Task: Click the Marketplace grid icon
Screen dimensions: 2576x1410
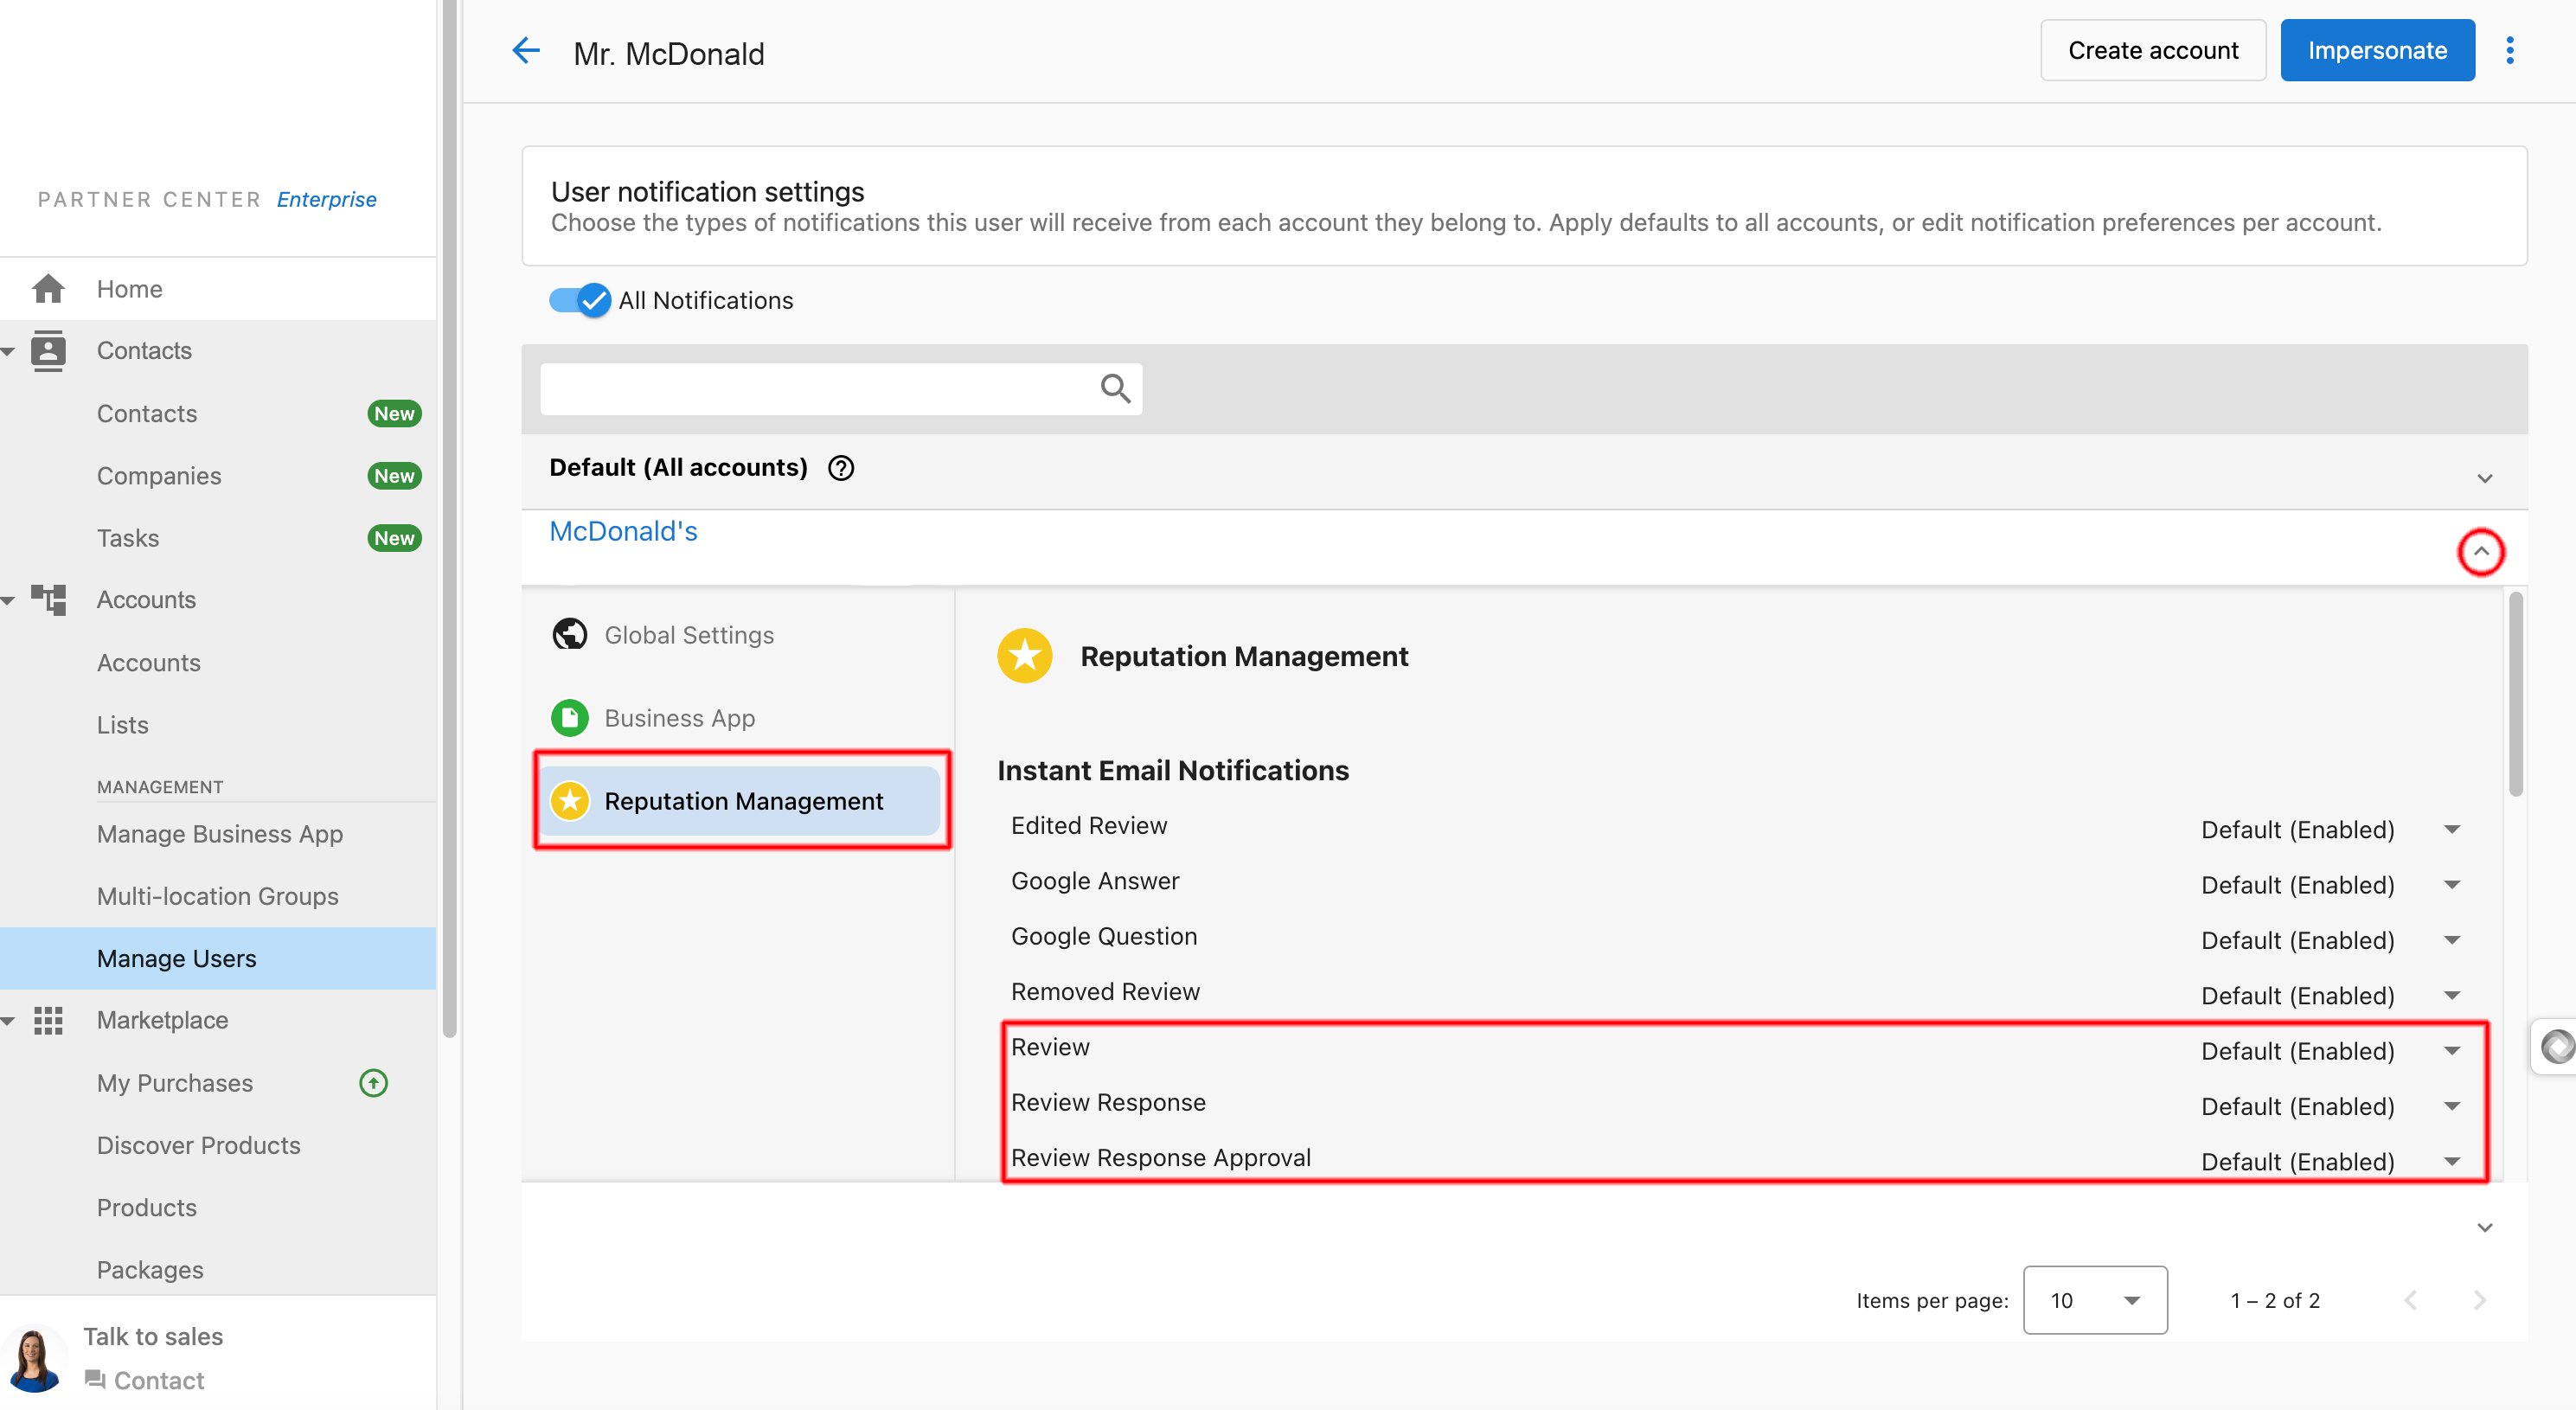Action: 48,1020
